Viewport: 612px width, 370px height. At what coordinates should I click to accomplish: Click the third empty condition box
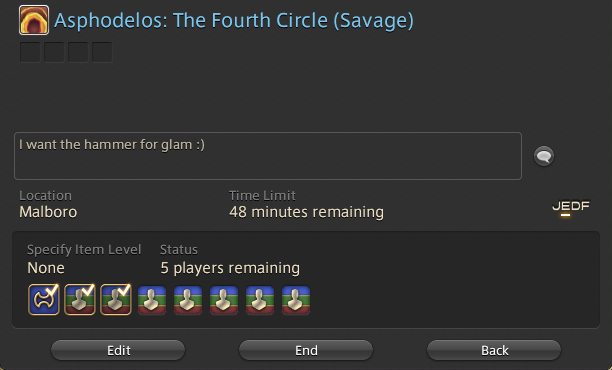78,52
